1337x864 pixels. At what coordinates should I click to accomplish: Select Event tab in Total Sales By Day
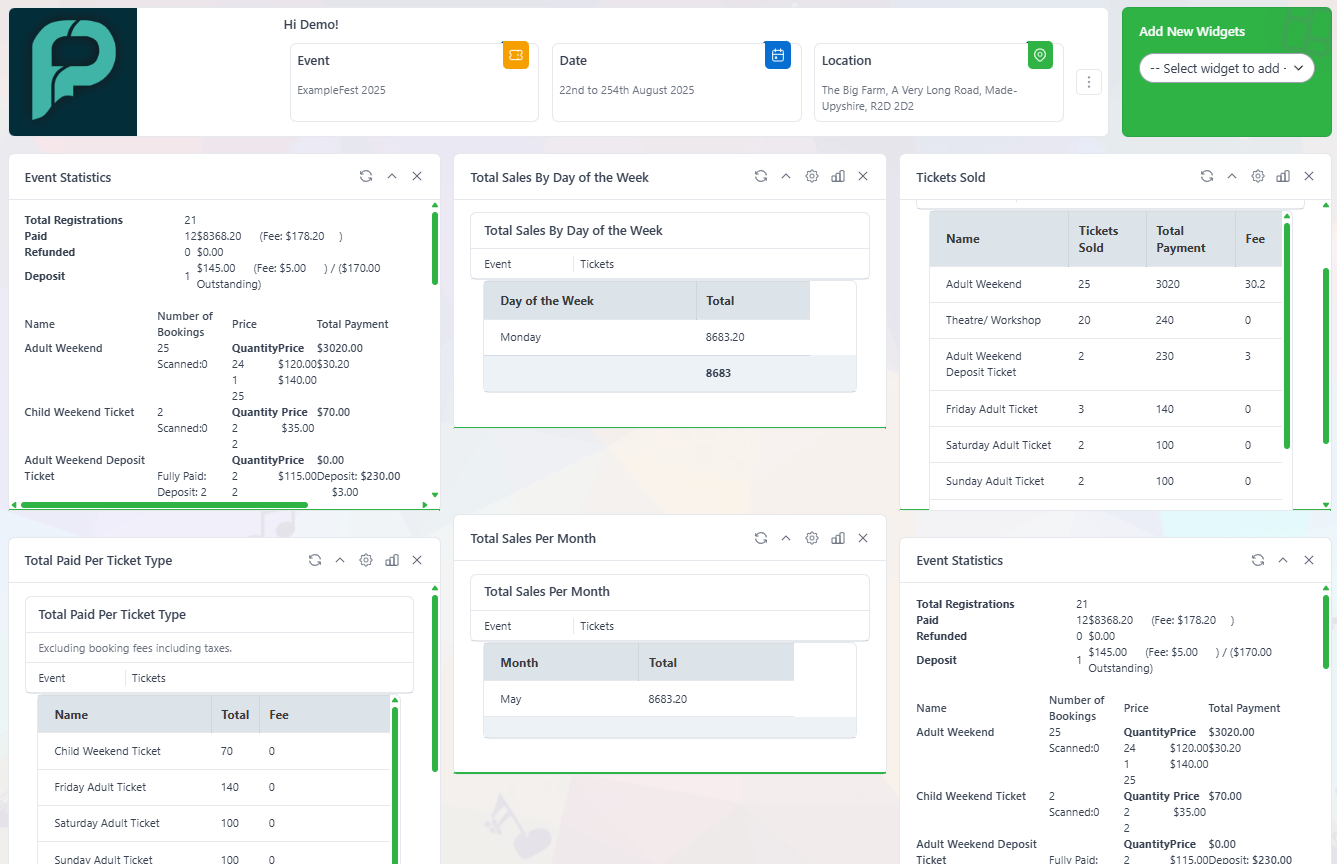(x=498, y=264)
